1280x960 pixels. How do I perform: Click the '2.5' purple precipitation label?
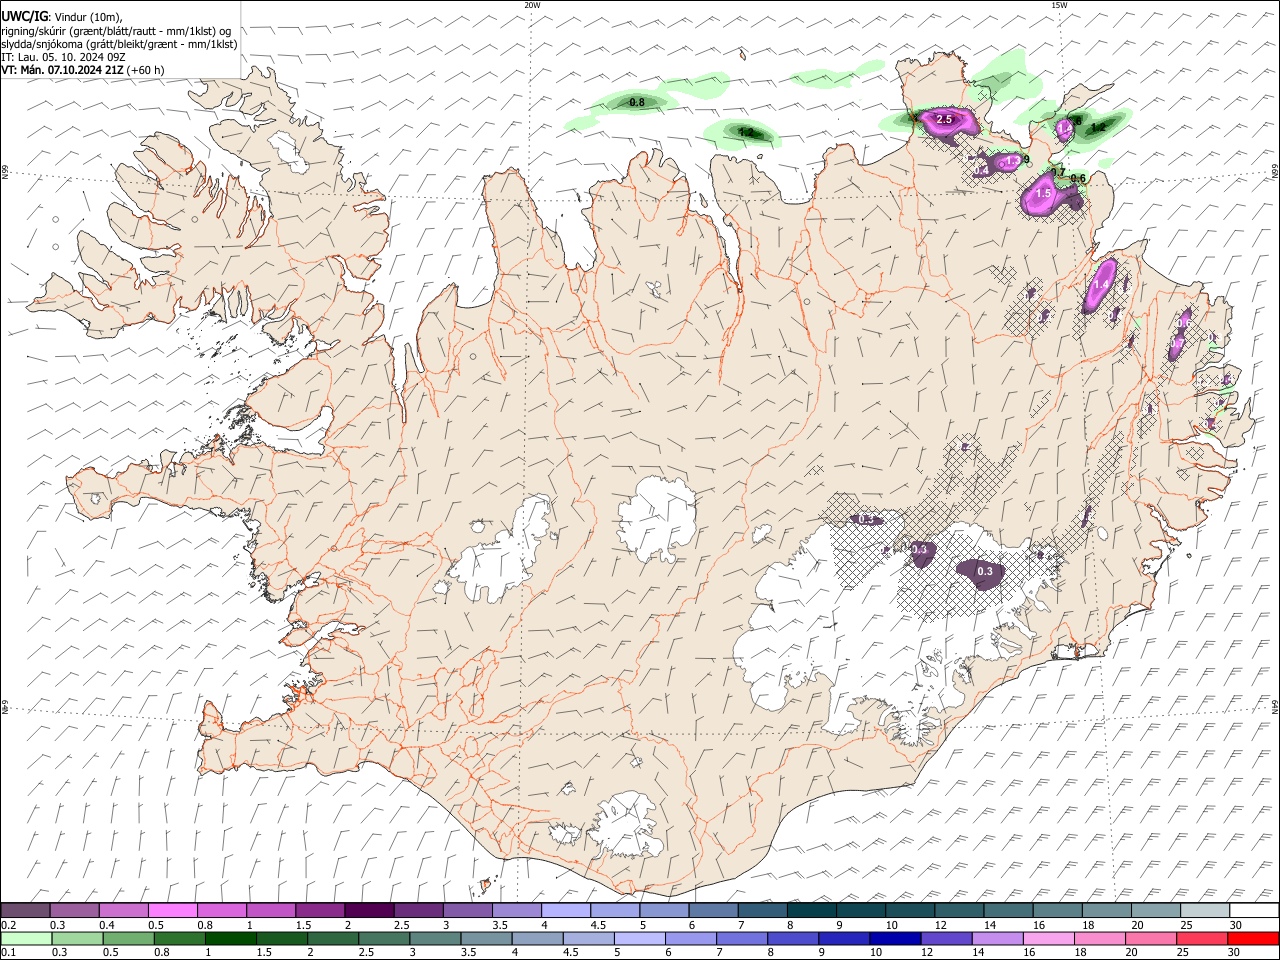coord(943,120)
